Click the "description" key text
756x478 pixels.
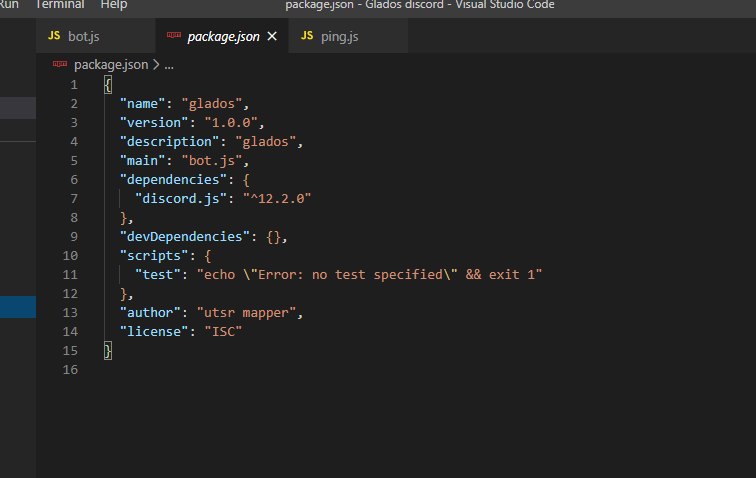point(169,142)
